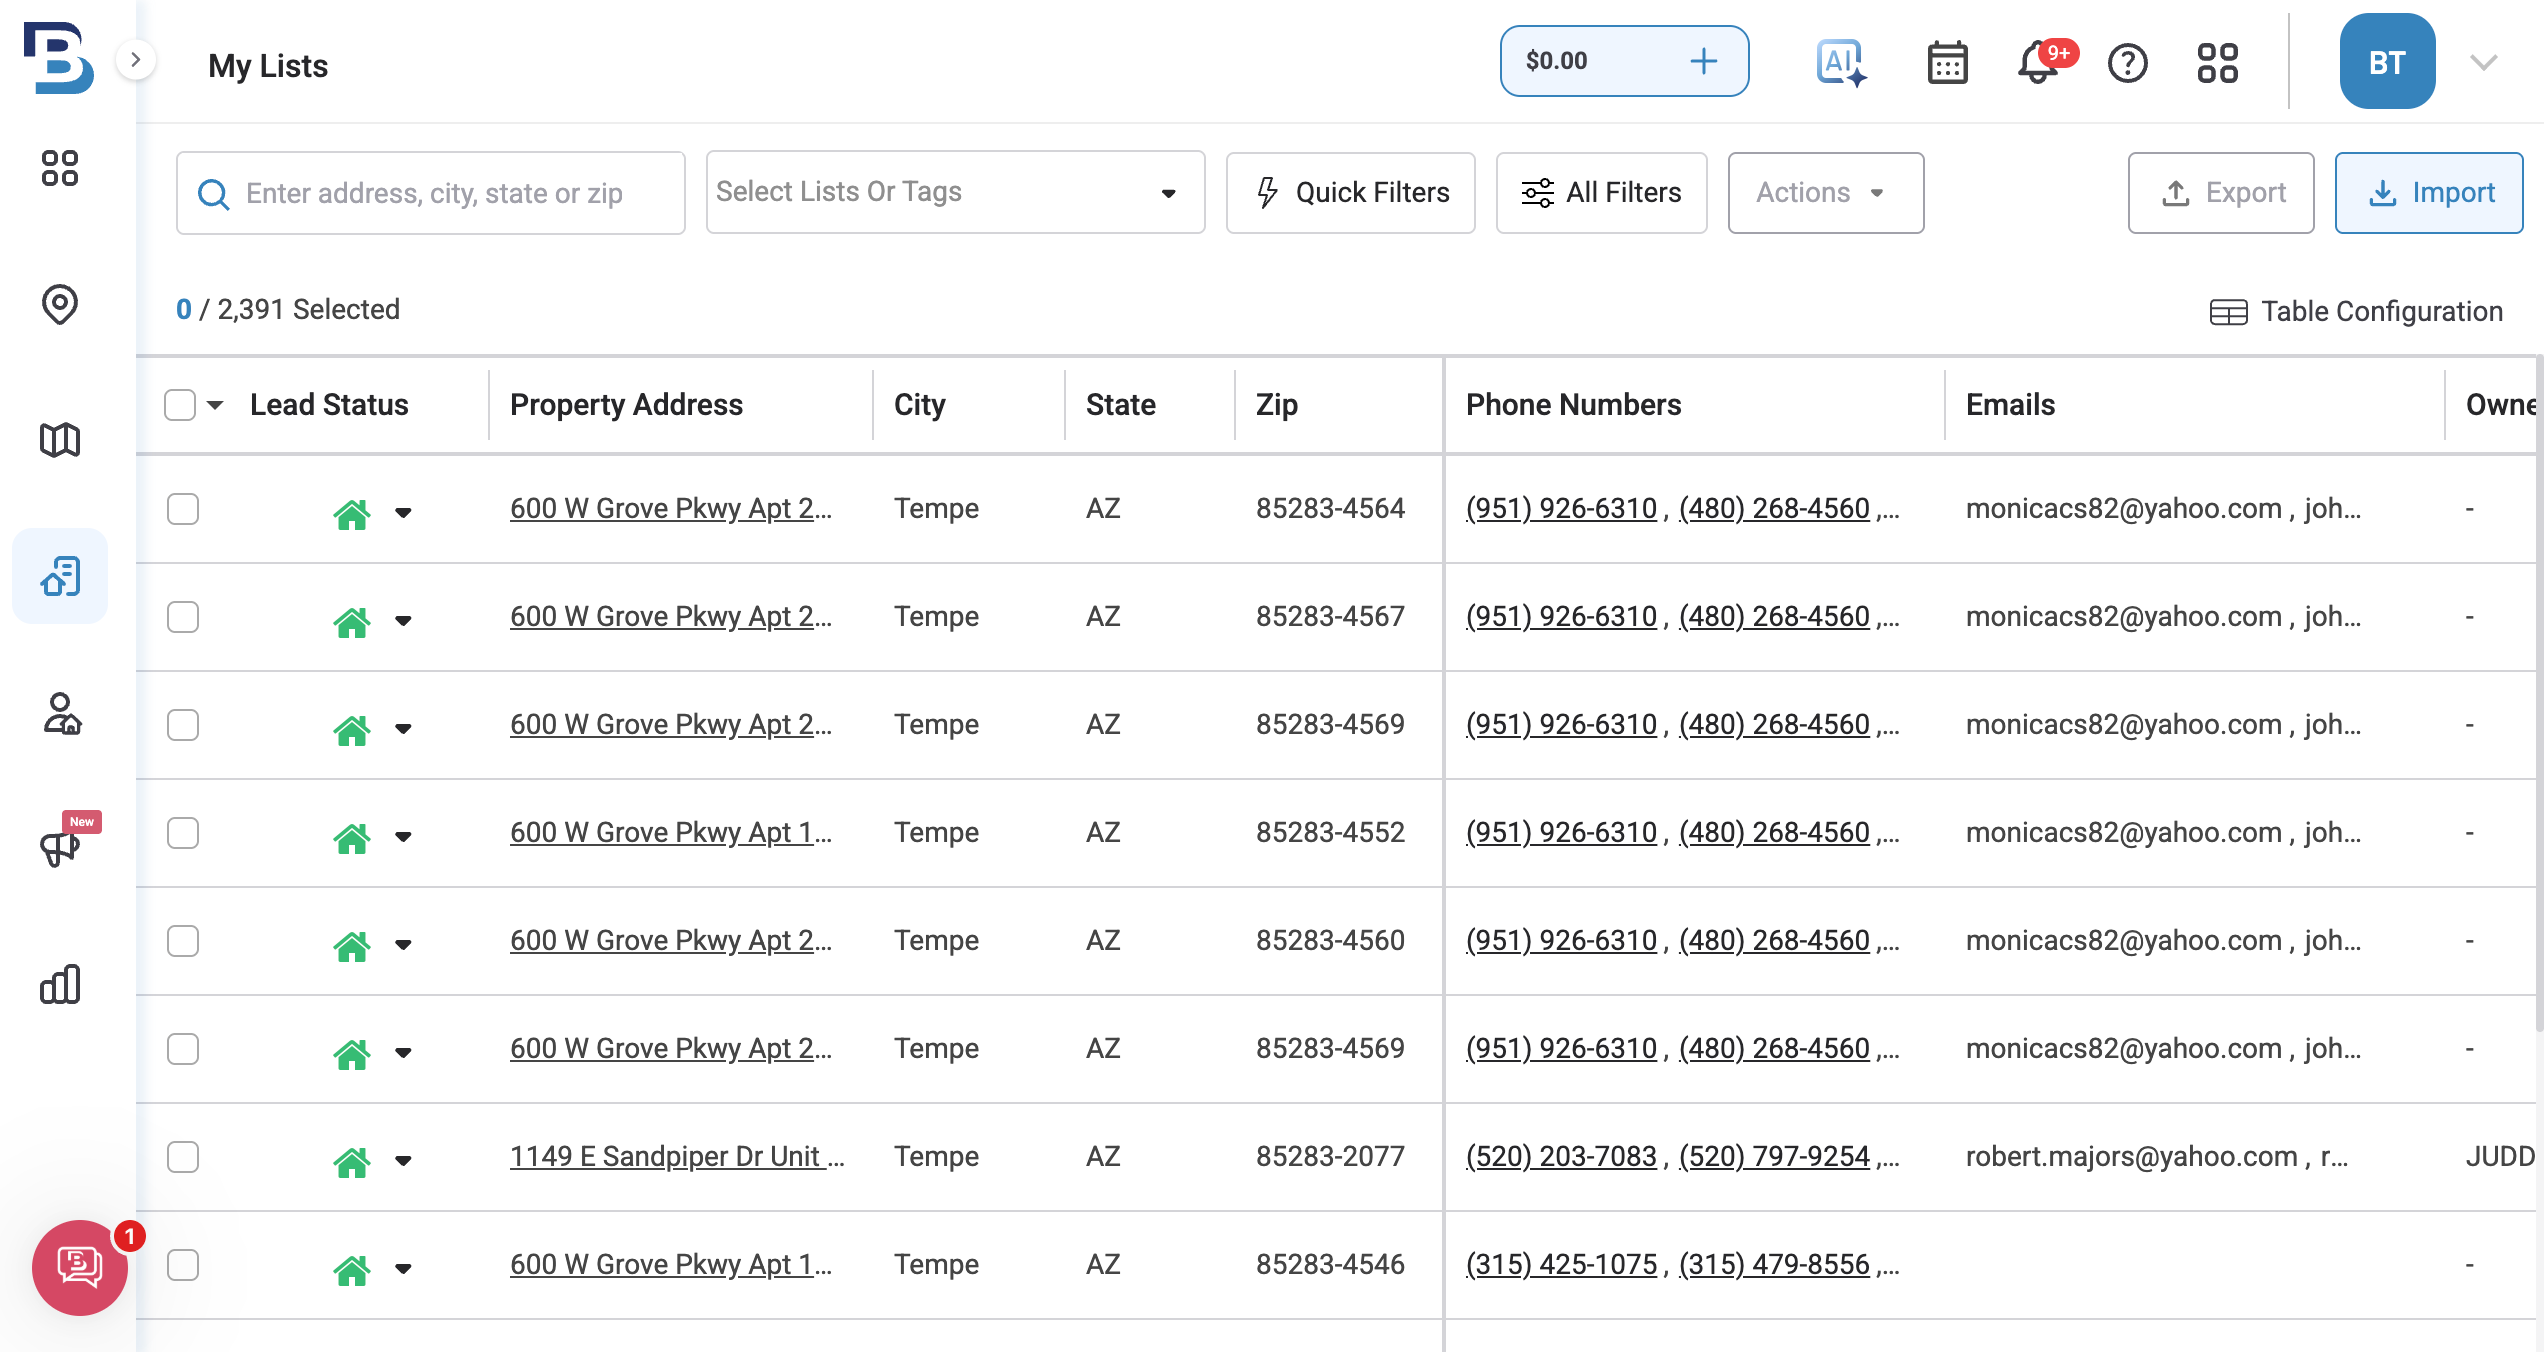Open the select-all options arrow in header
The width and height of the screenshot is (2544, 1352).
[x=215, y=405]
